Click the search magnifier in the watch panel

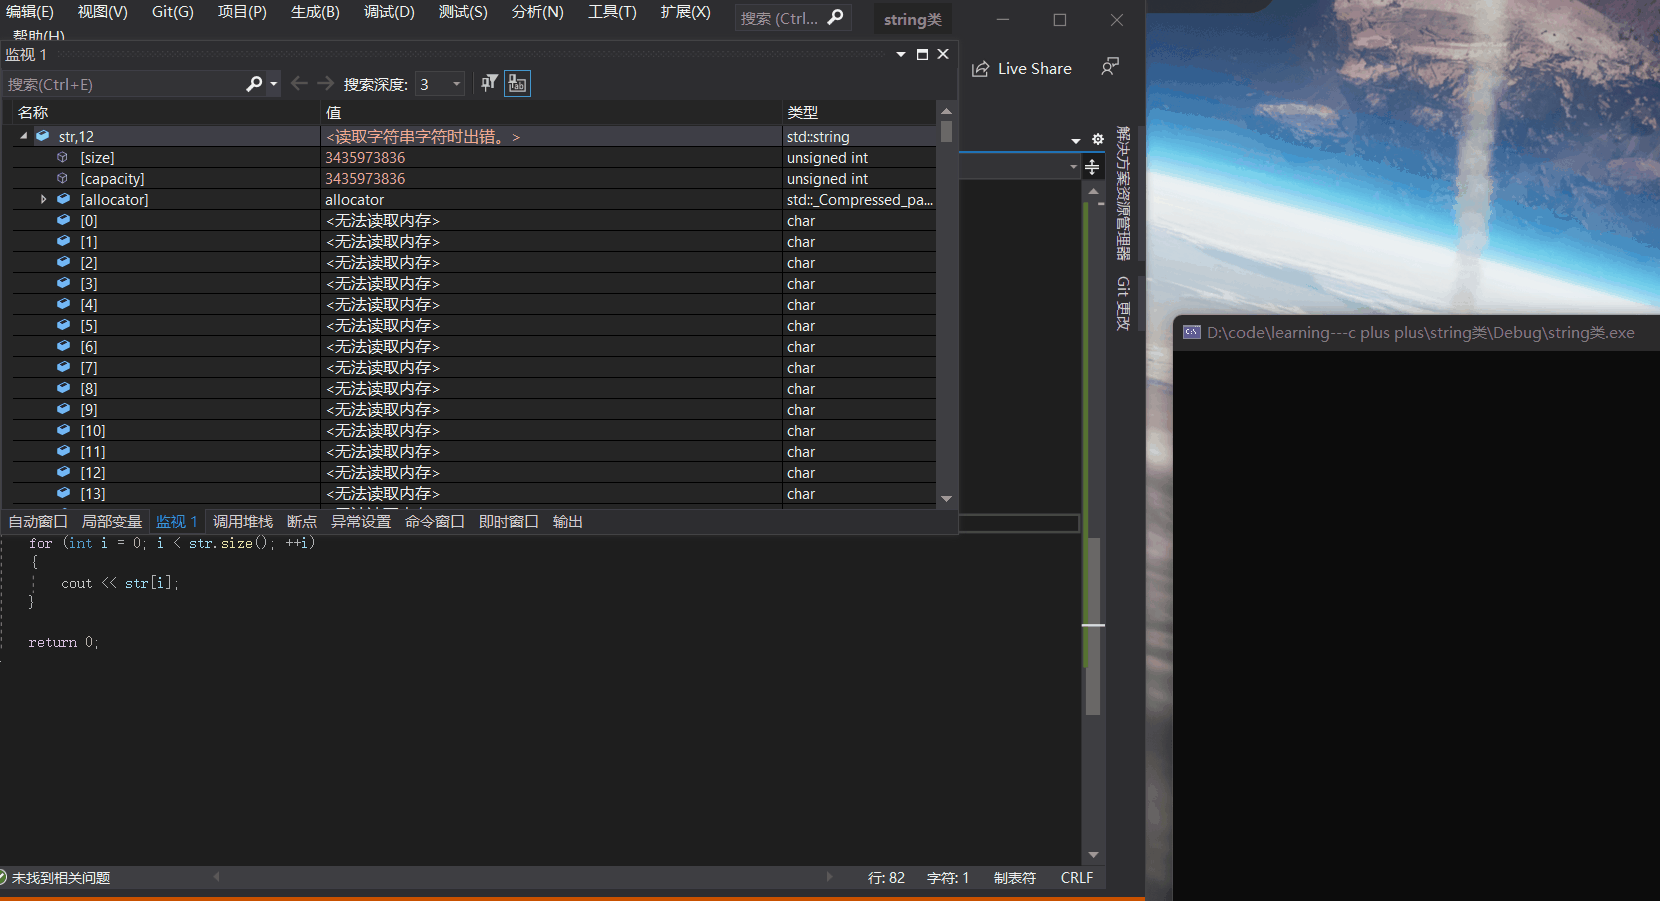[x=254, y=84]
